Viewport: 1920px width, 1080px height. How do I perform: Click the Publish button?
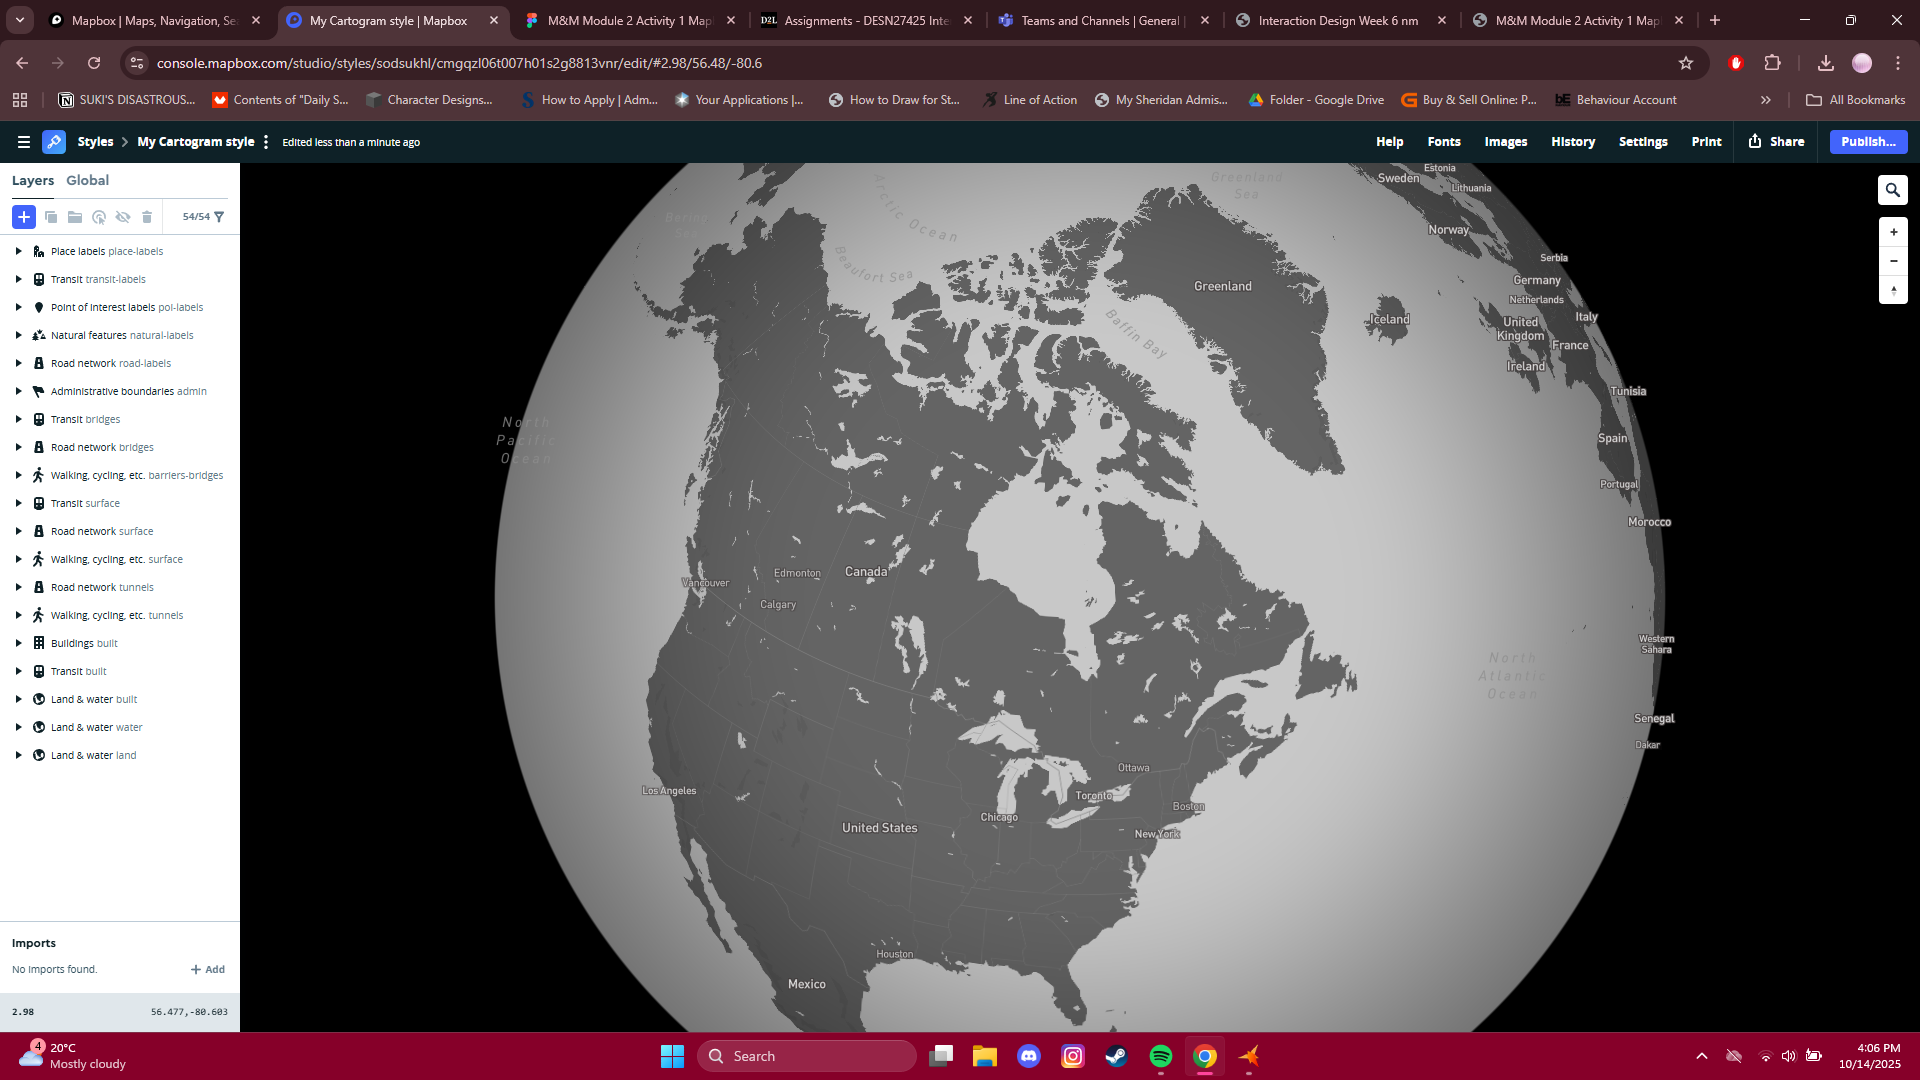point(1867,142)
